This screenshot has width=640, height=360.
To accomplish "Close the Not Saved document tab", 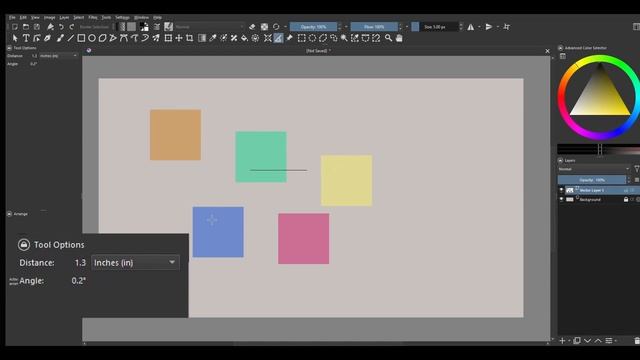I will click(x=547, y=51).
